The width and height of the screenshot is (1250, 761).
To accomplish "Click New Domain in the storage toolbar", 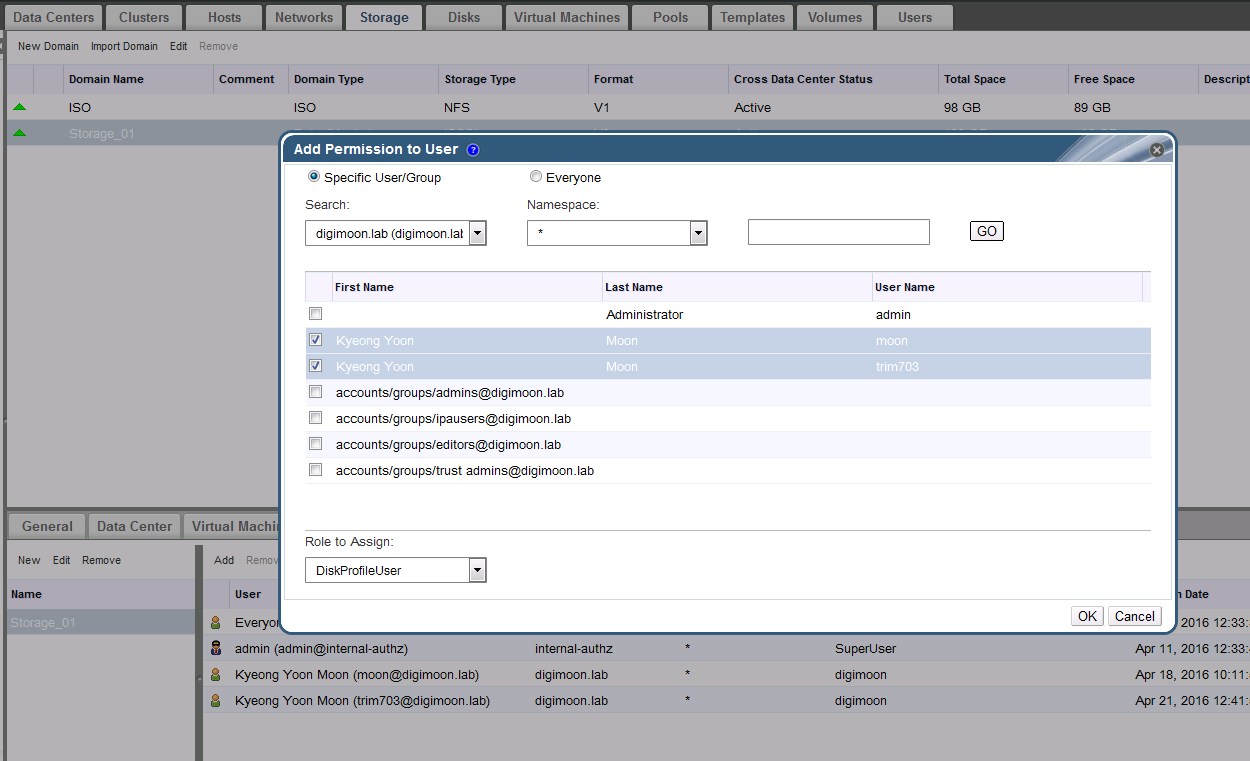I will pos(48,46).
